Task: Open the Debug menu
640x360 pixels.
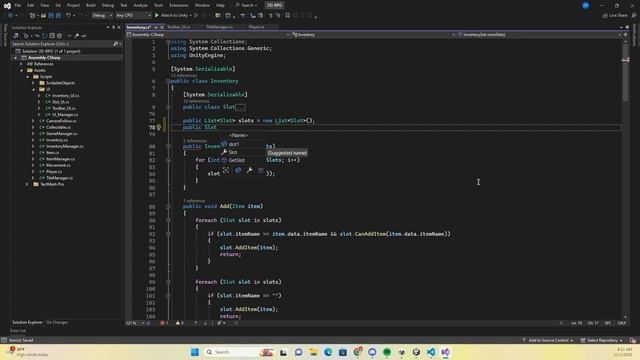Action: coord(108,5)
